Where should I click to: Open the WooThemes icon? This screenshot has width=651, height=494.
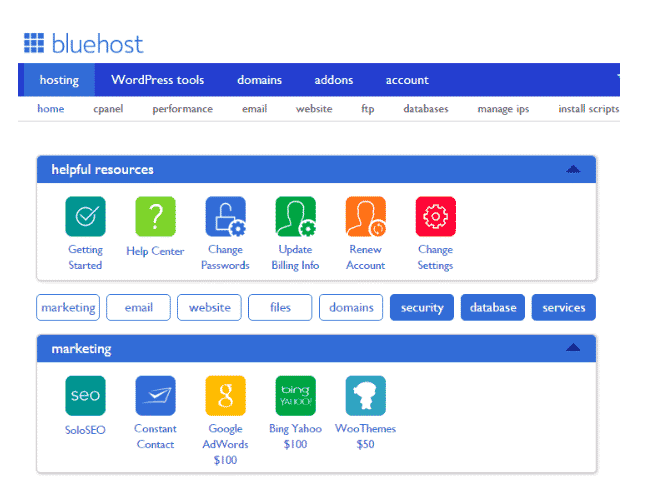click(x=366, y=396)
